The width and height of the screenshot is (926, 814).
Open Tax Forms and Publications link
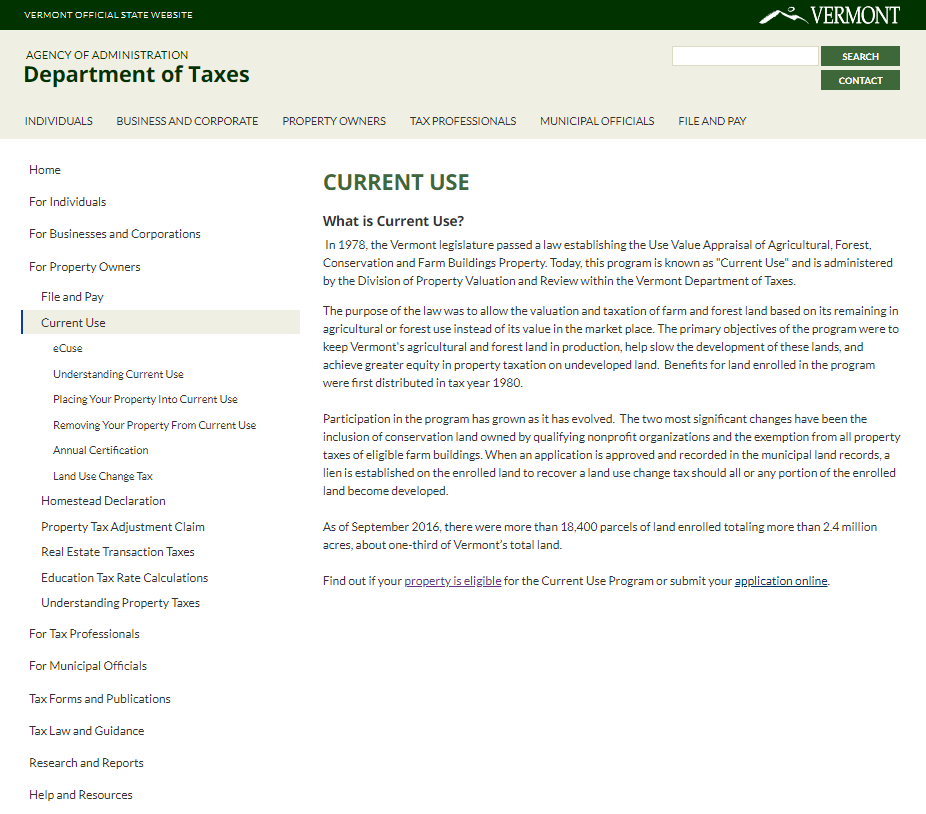(100, 699)
